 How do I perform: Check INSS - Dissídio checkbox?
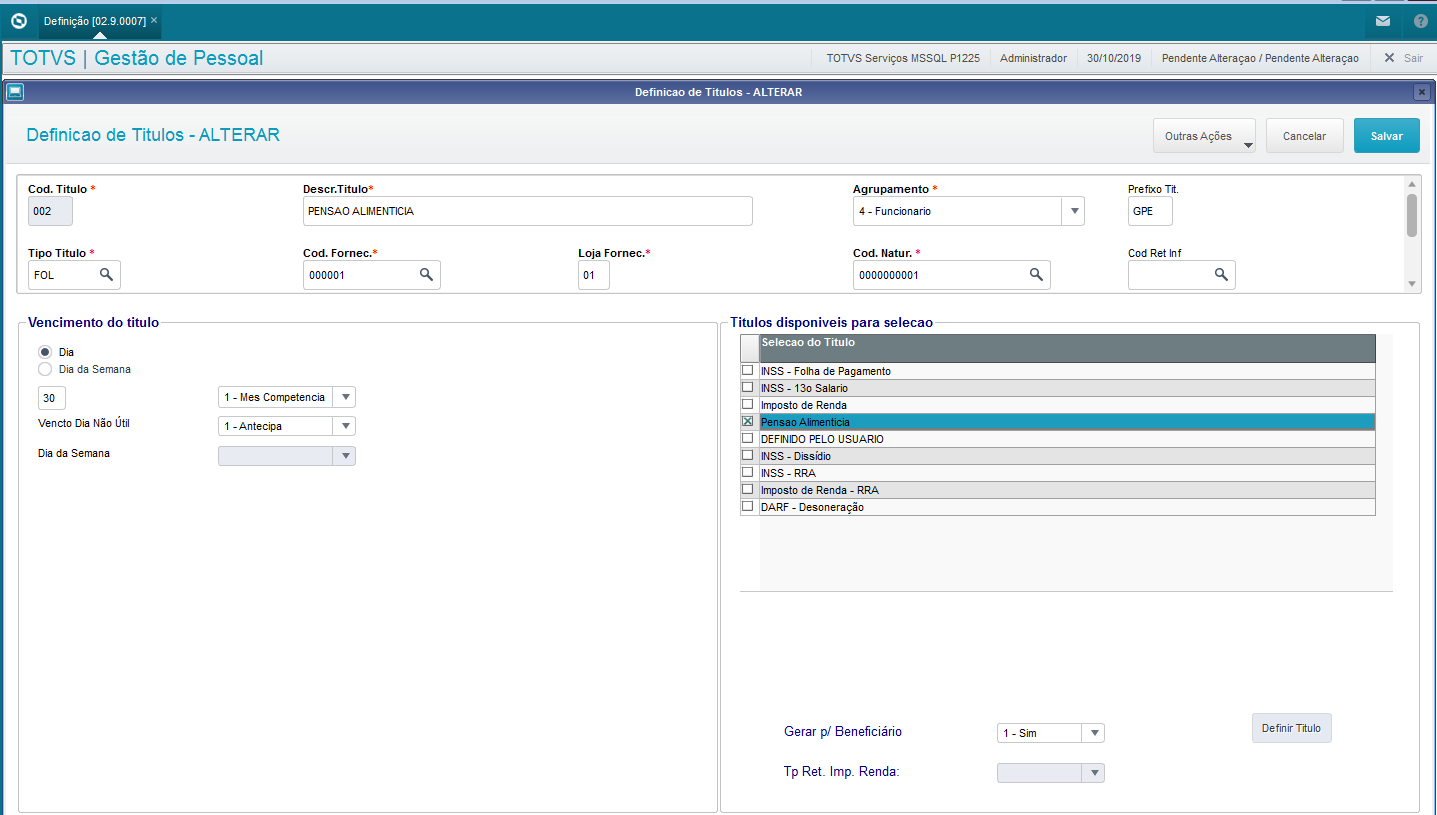click(747, 455)
